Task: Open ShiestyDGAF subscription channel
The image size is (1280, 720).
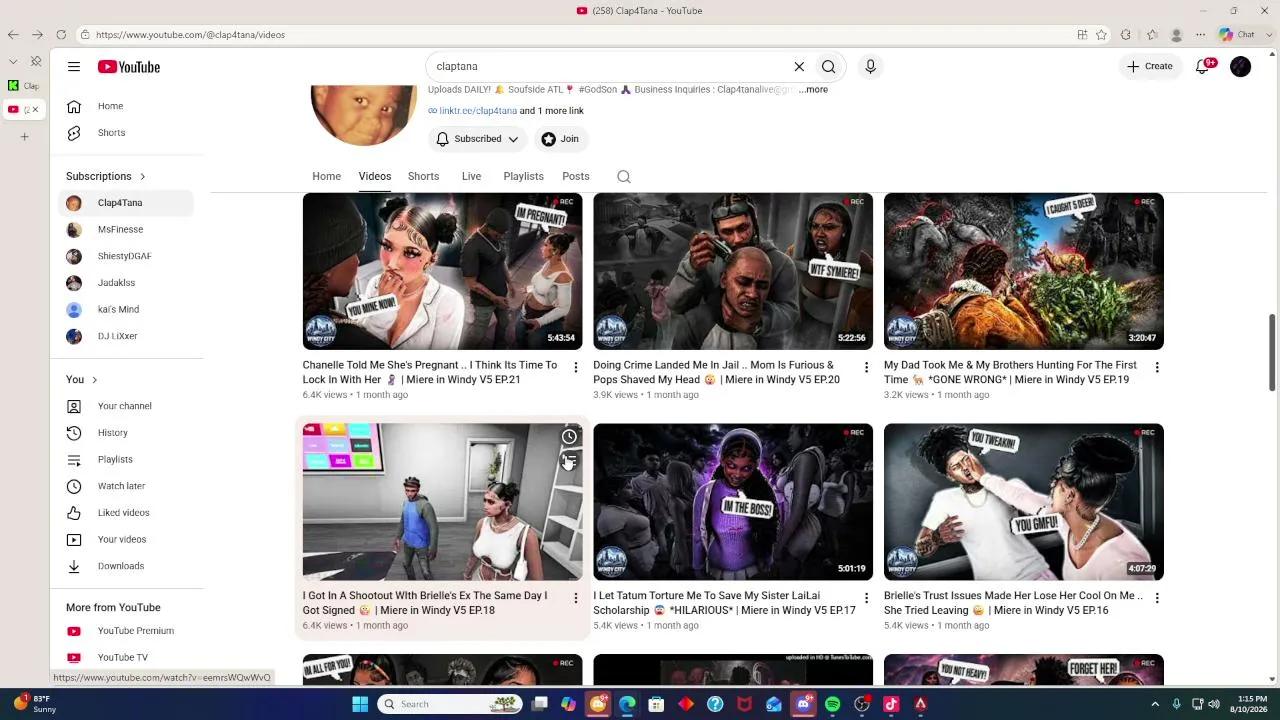Action: click(127, 256)
